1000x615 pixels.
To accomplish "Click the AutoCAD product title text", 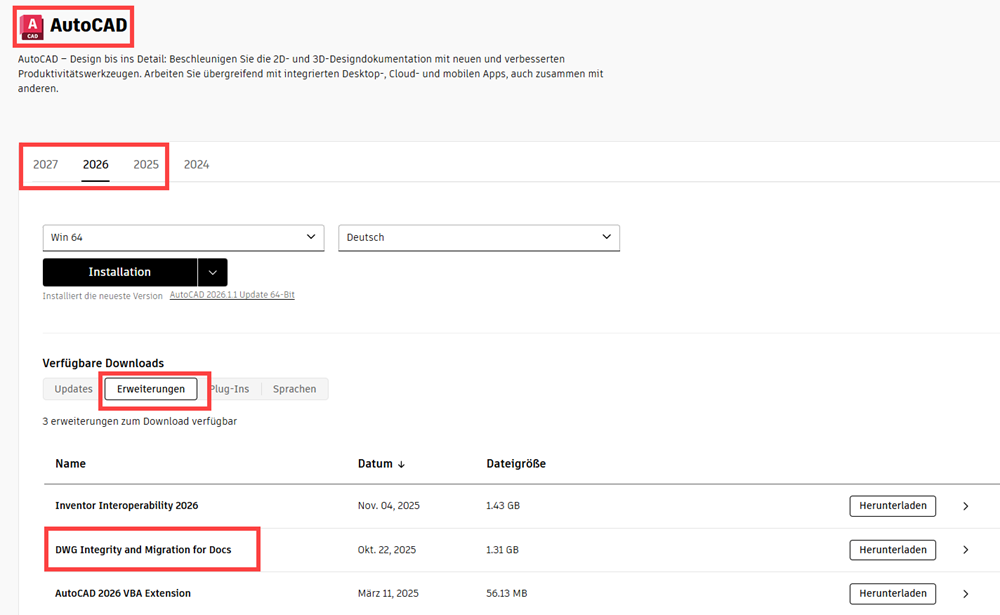I will [89, 26].
